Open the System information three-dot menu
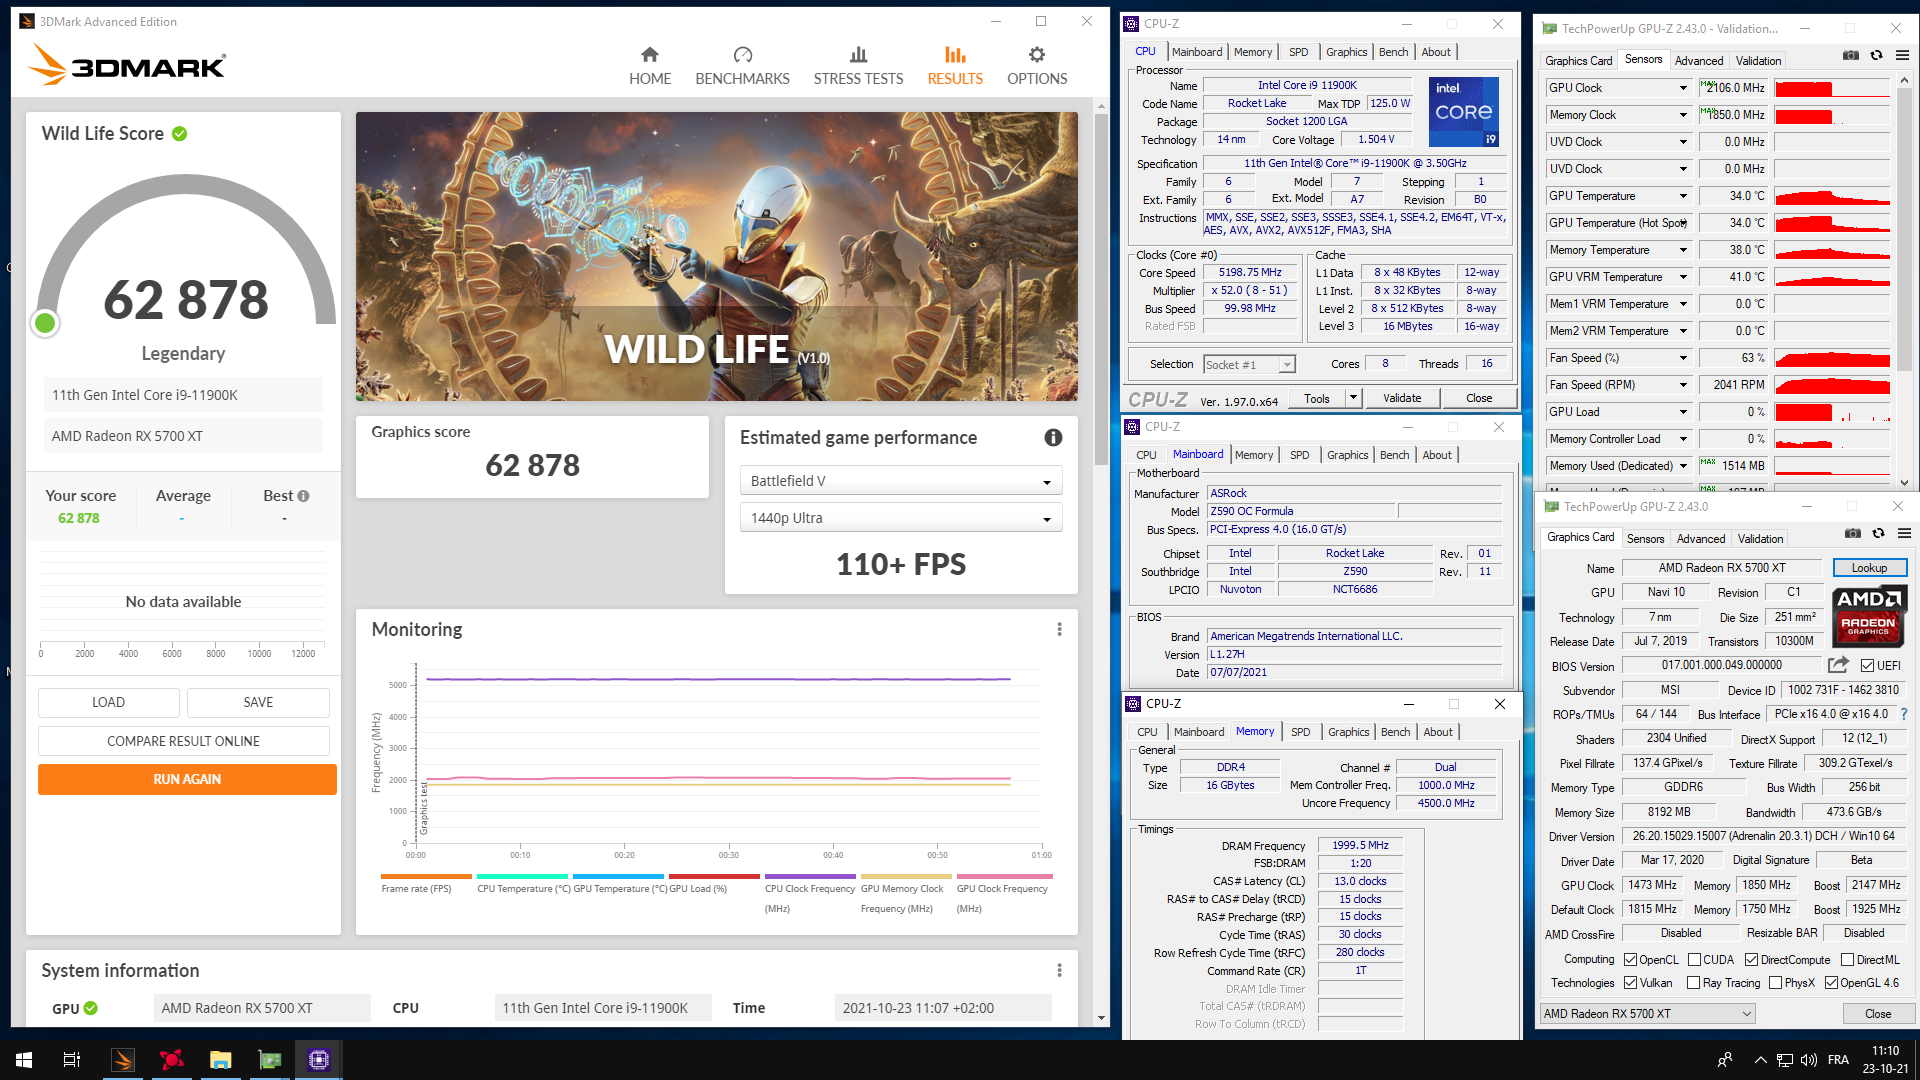The height and width of the screenshot is (1080, 1920). click(1059, 970)
